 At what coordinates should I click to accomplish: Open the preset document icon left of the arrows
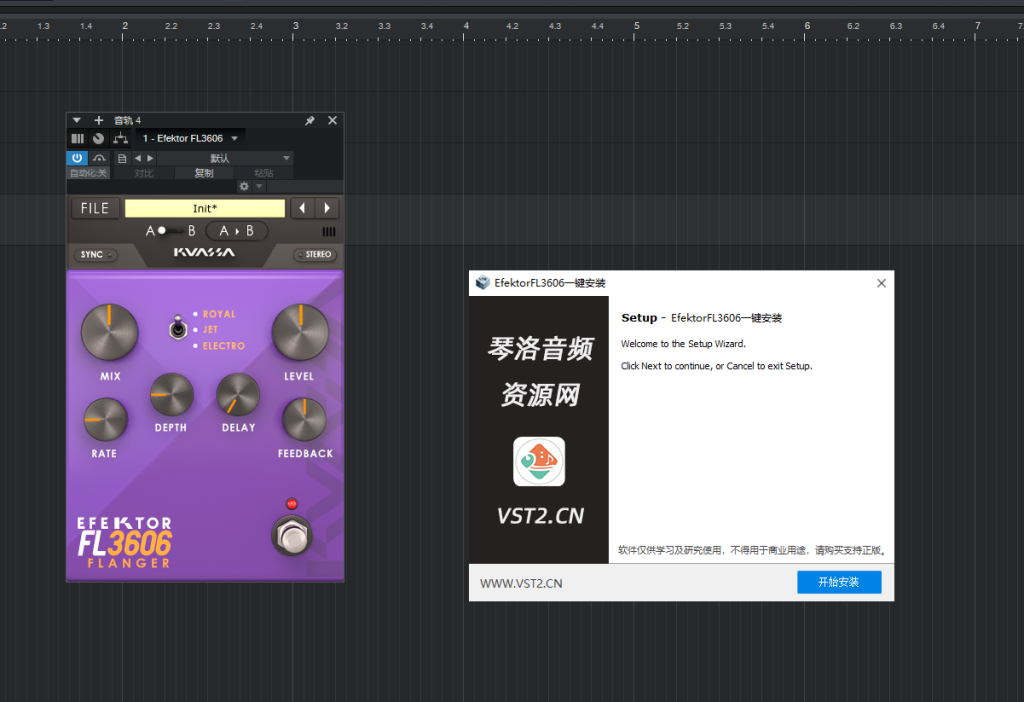(x=122, y=159)
